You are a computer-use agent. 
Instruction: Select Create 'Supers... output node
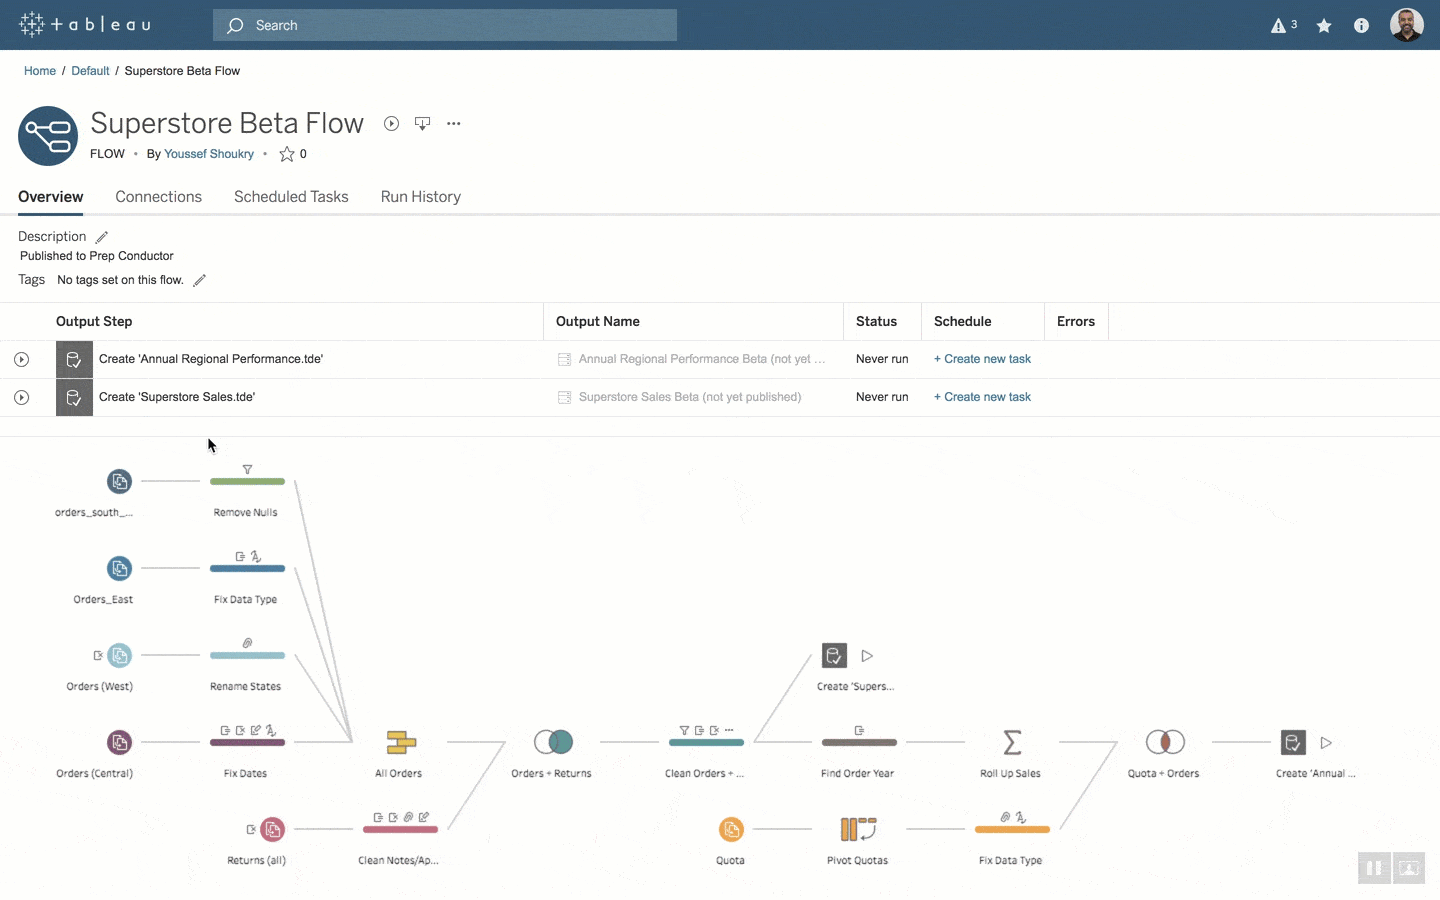(834, 656)
